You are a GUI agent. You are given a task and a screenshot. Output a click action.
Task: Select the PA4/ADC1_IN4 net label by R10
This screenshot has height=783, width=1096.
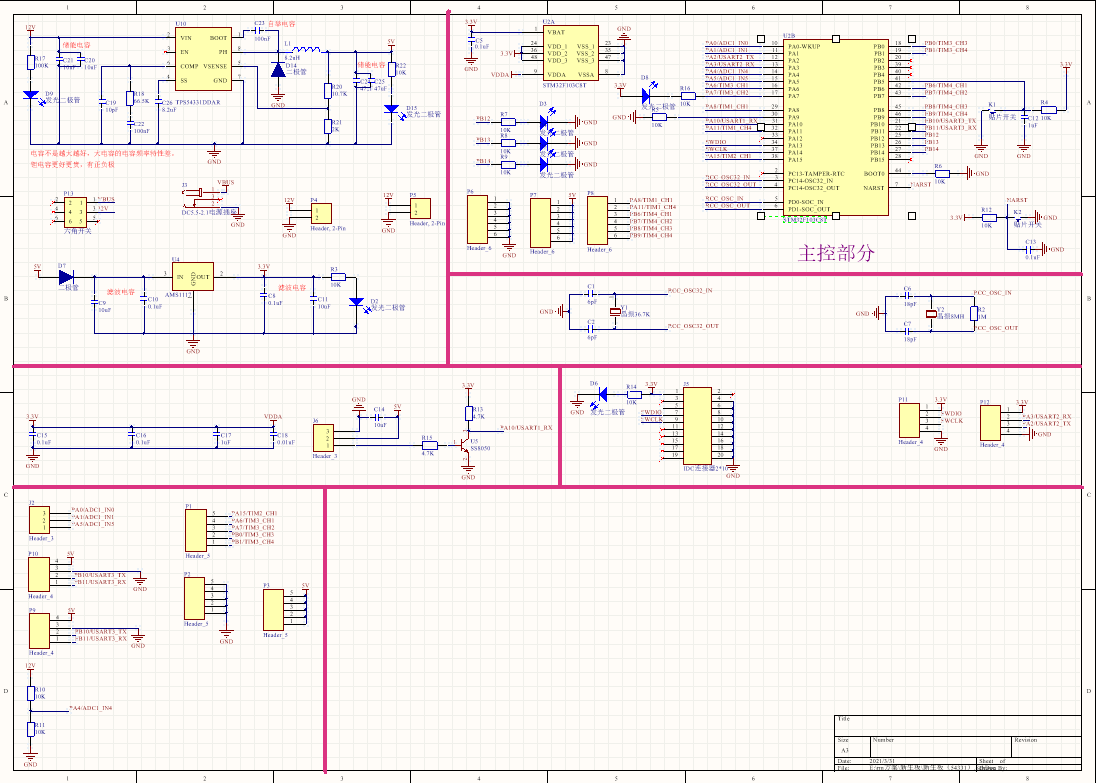(x=91, y=708)
